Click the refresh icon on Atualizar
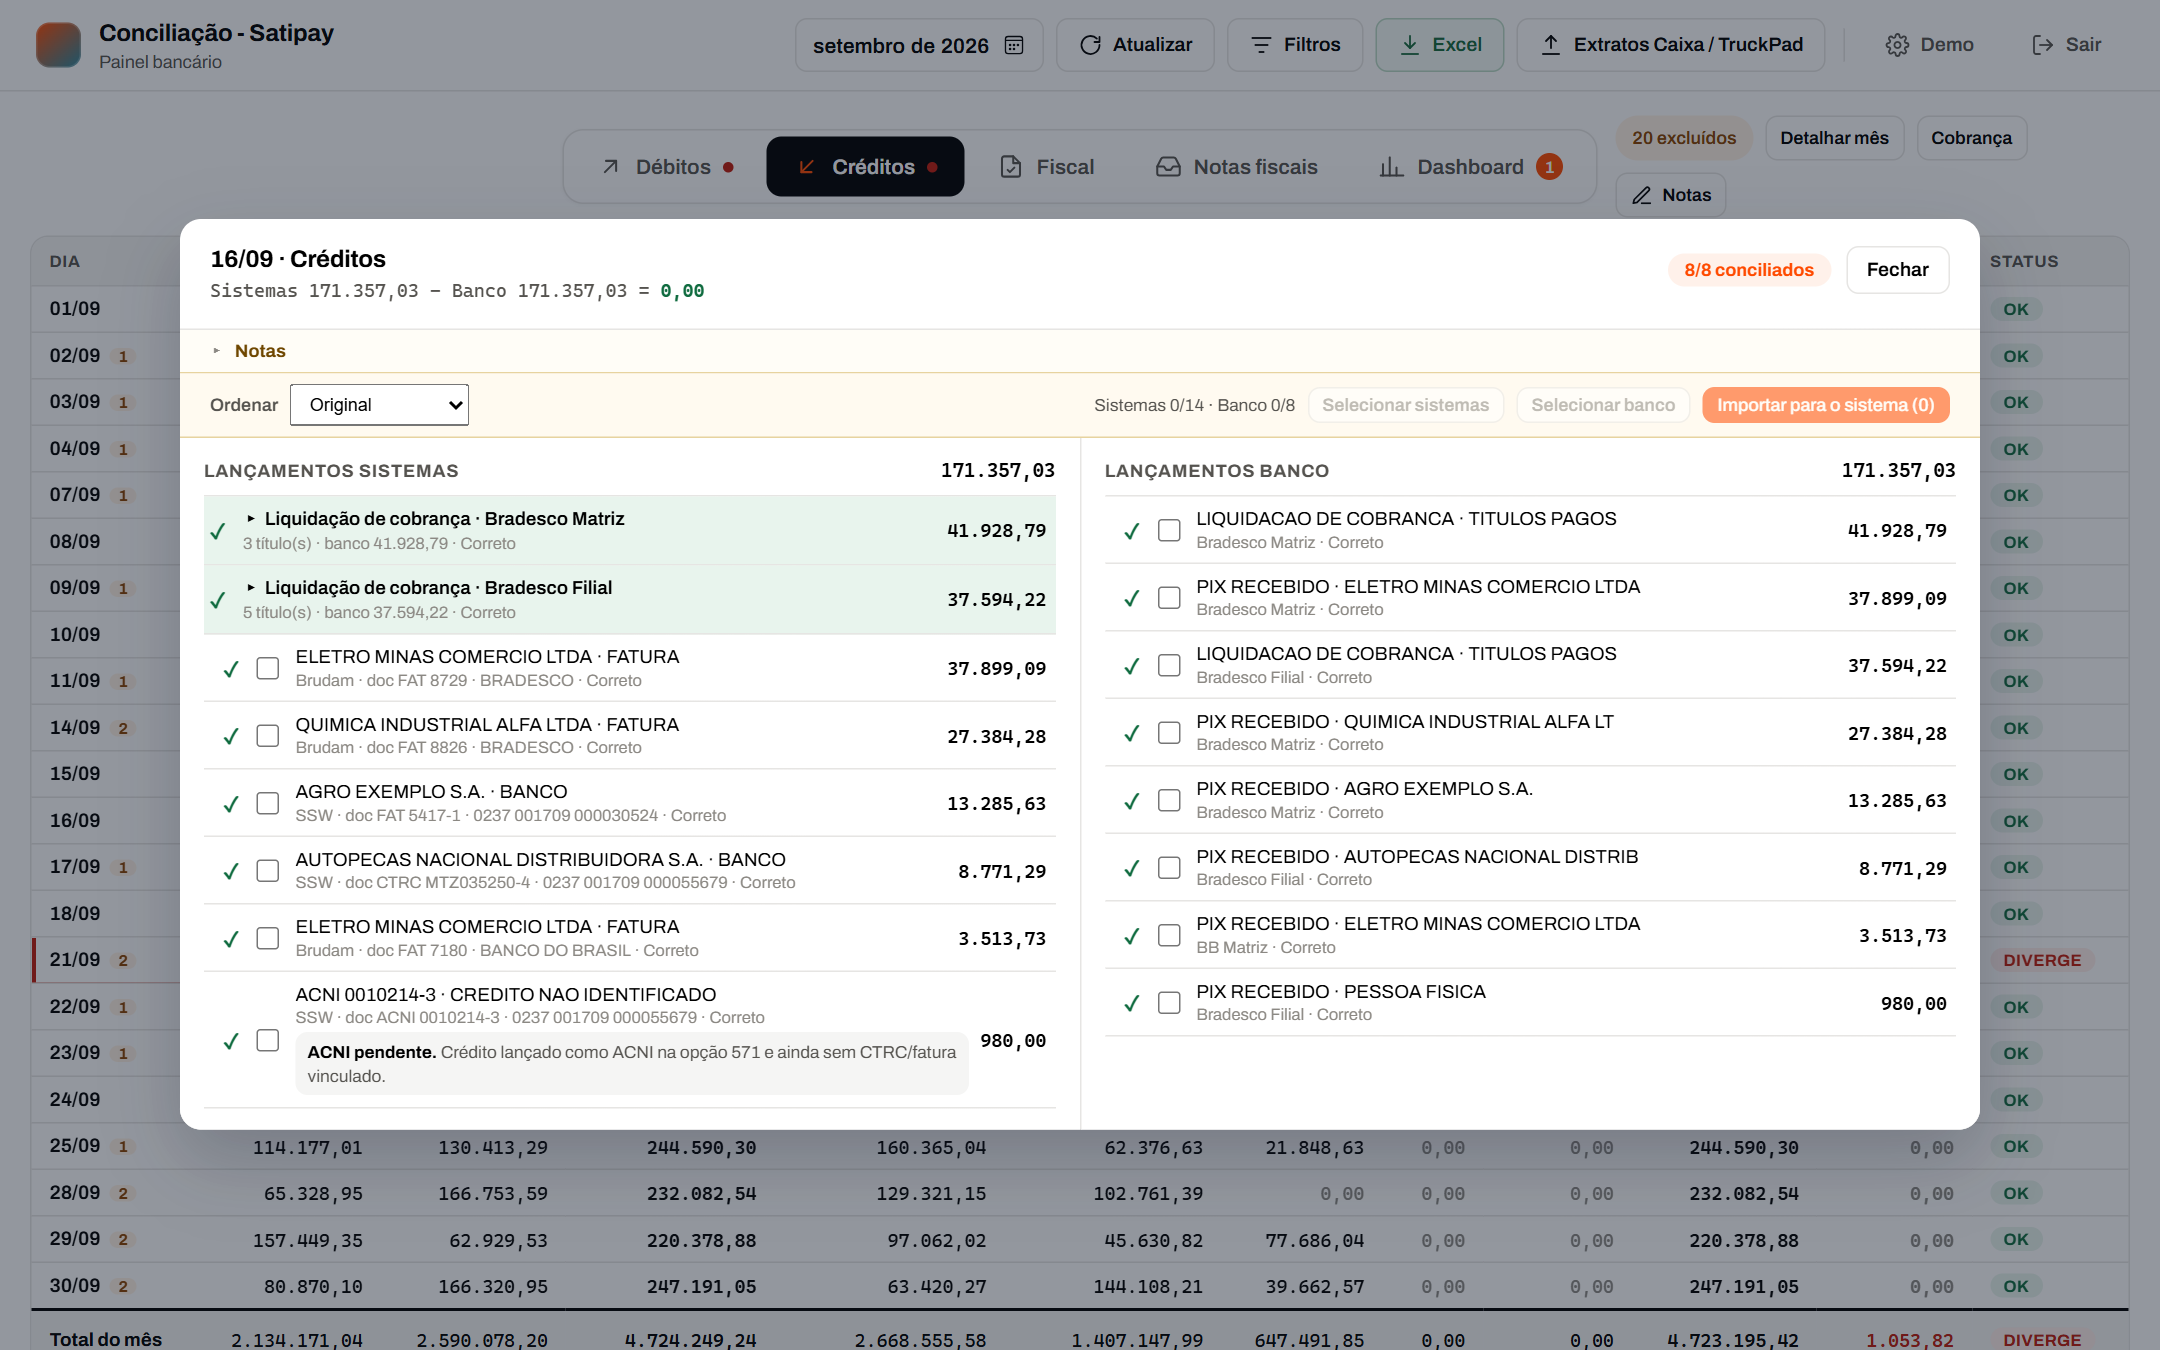Viewport: 2160px width, 1350px height. click(x=1091, y=45)
